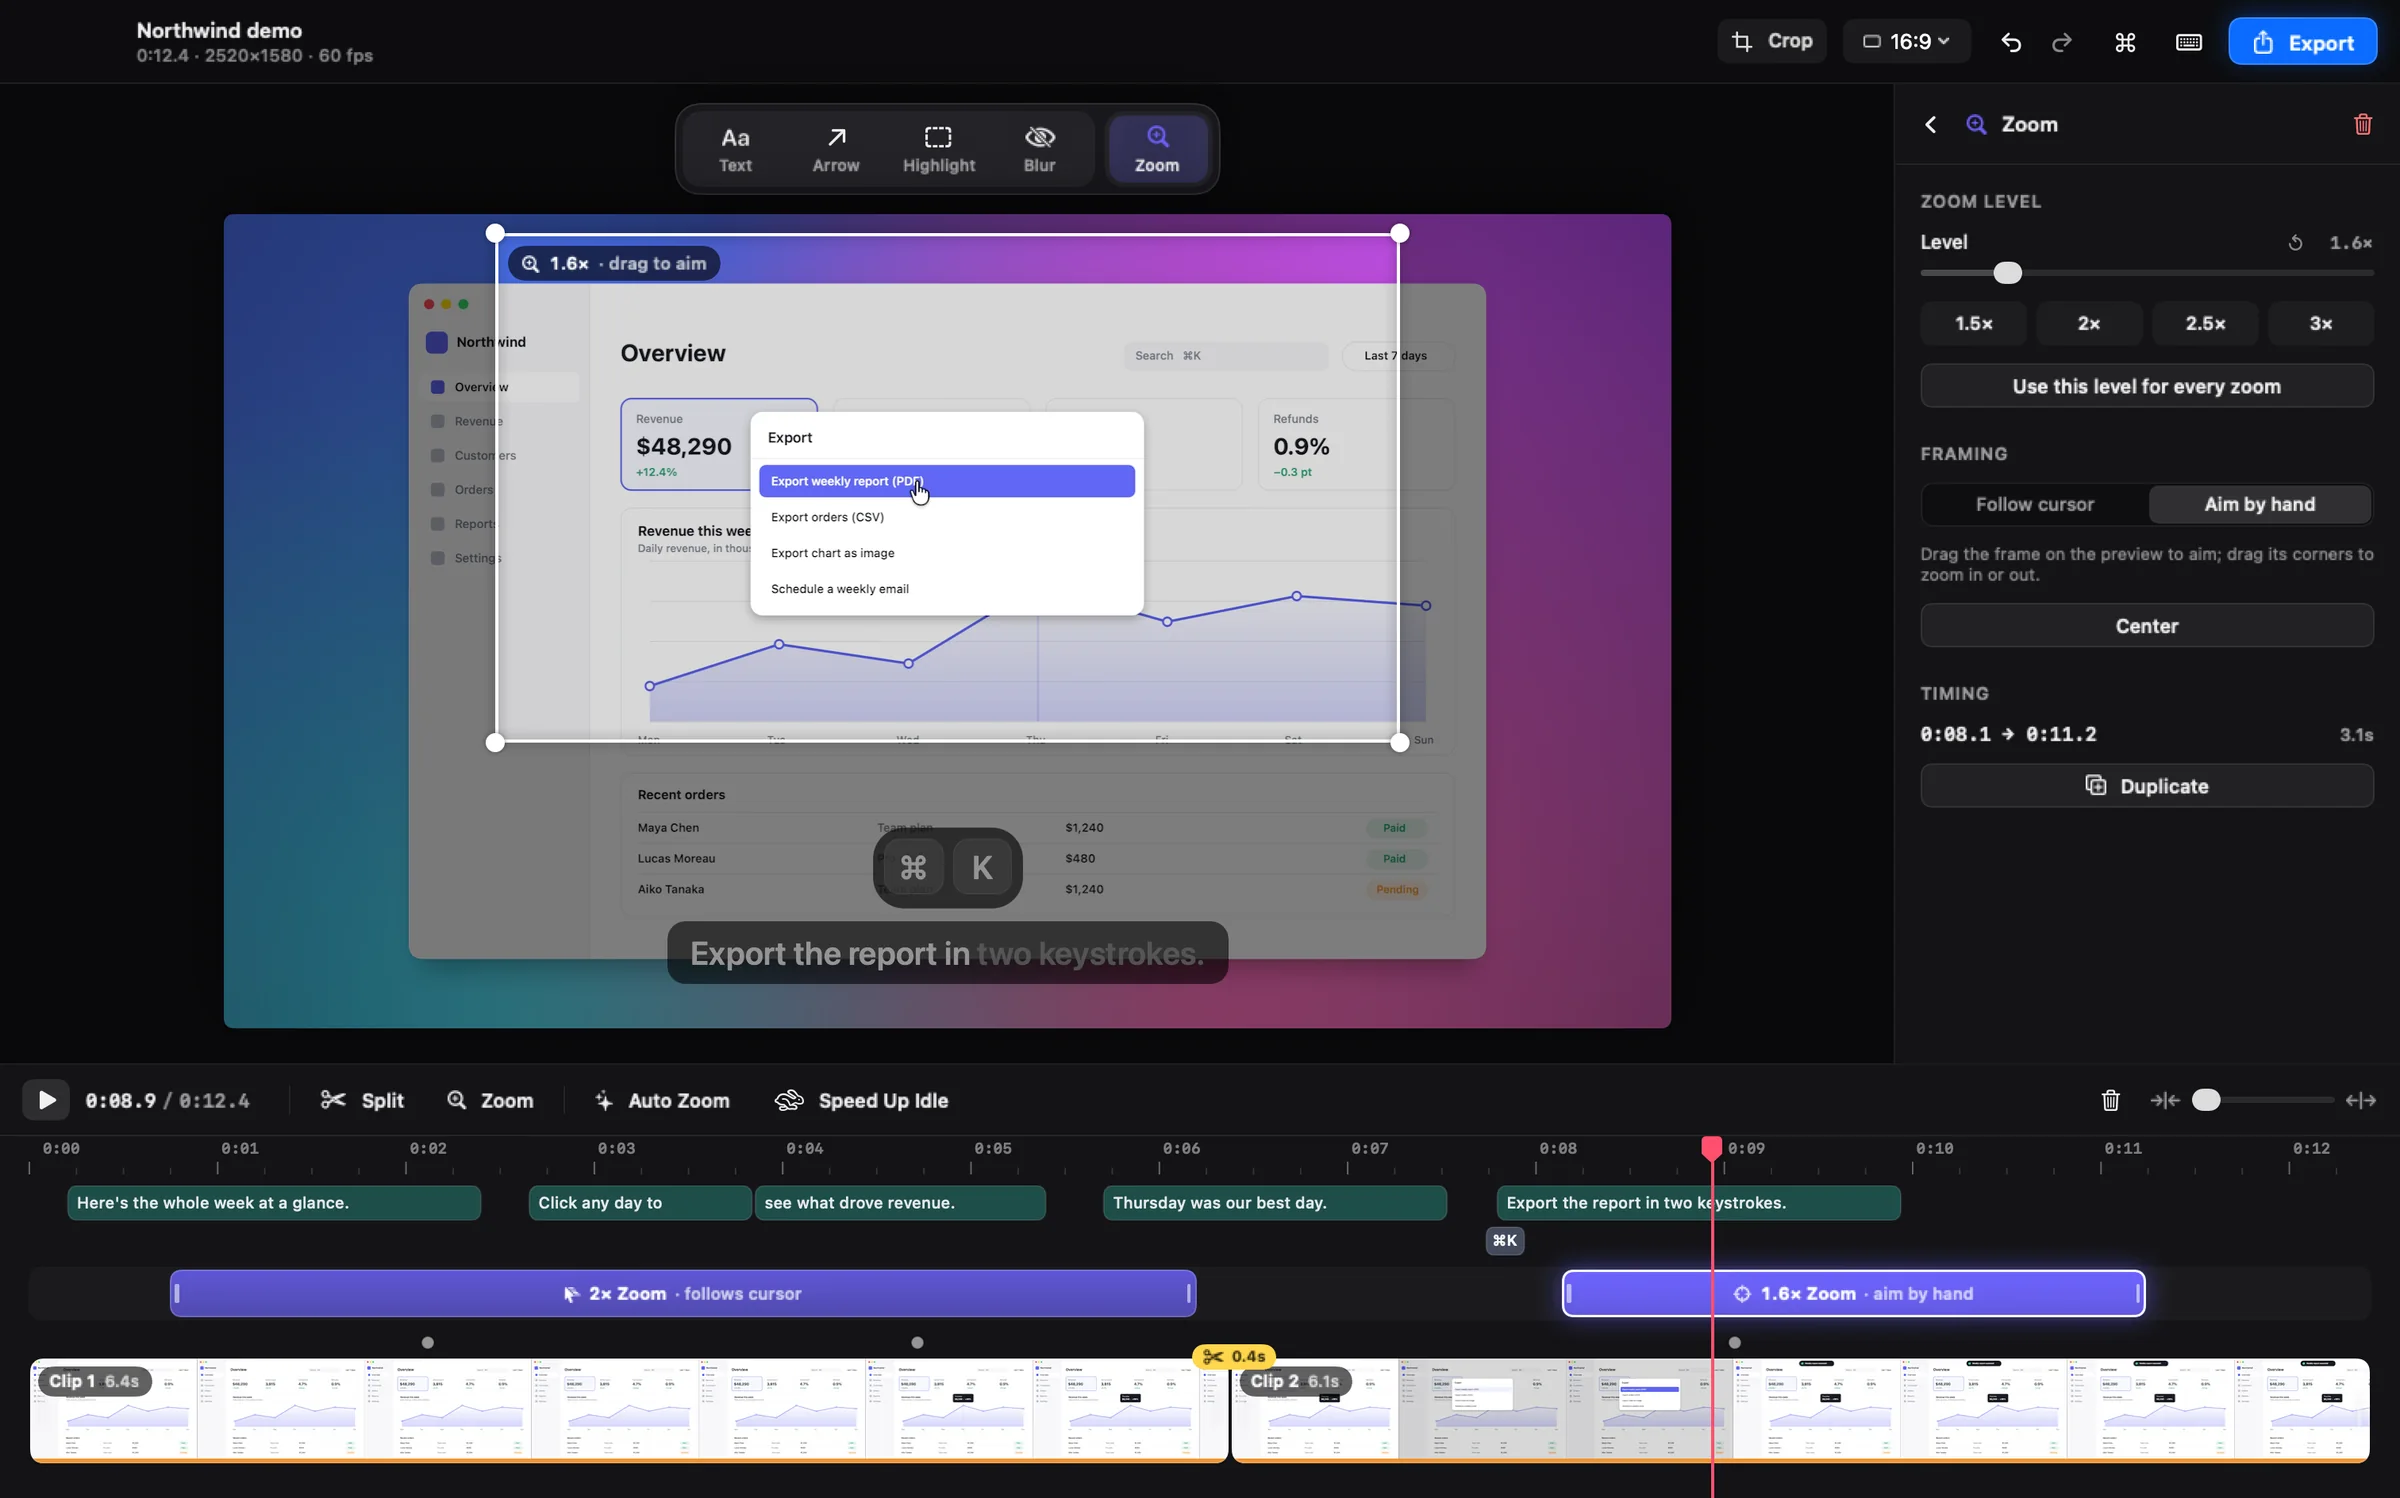Select the Text annotation tool
The image size is (2400, 1498).
735,149
